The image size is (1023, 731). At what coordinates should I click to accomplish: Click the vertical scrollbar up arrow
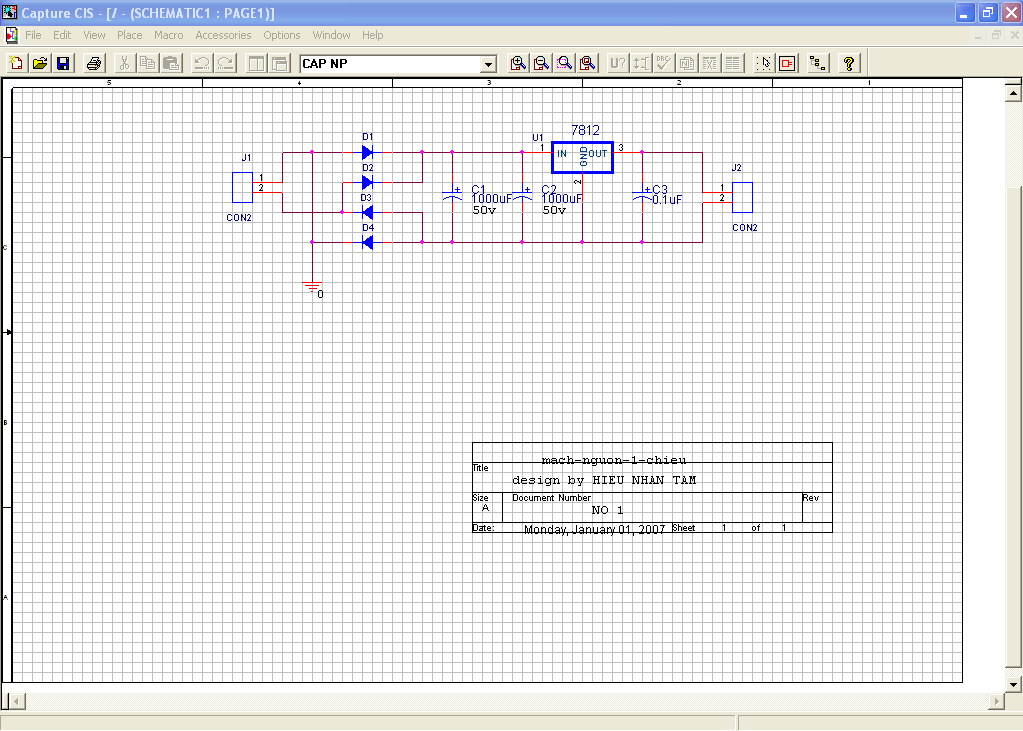click(x=1013, y=93)
